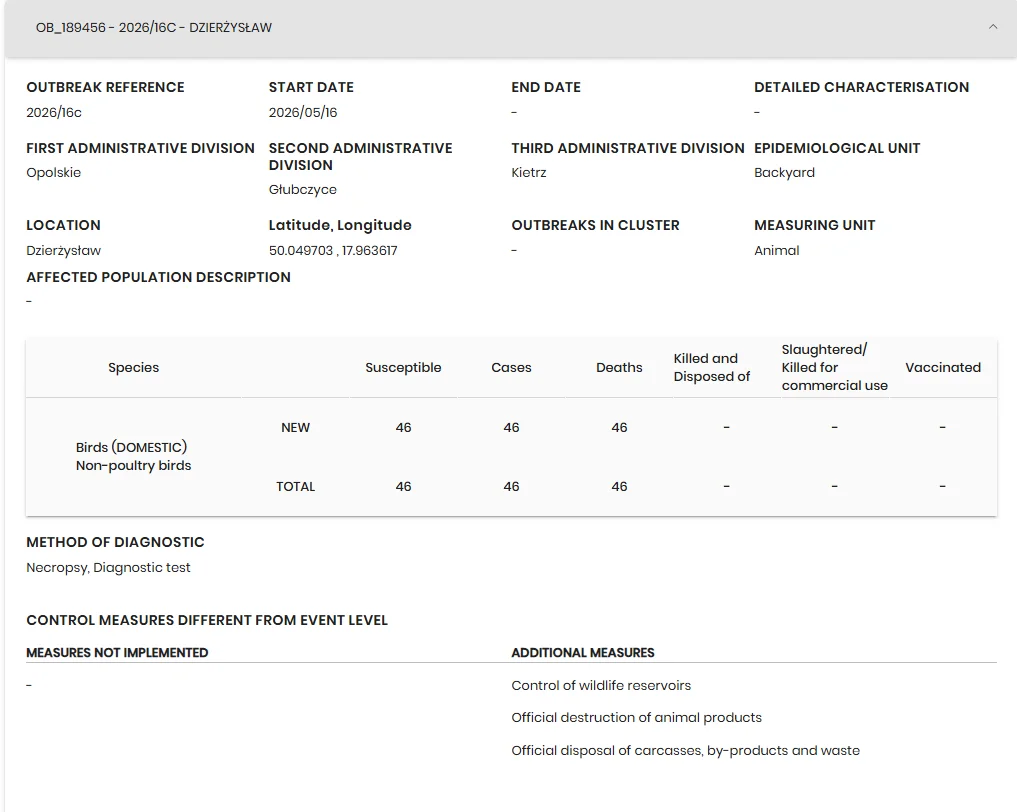
Task: Click the Slaughtered/Killed for commercial use header
Action: click(834, 367)
